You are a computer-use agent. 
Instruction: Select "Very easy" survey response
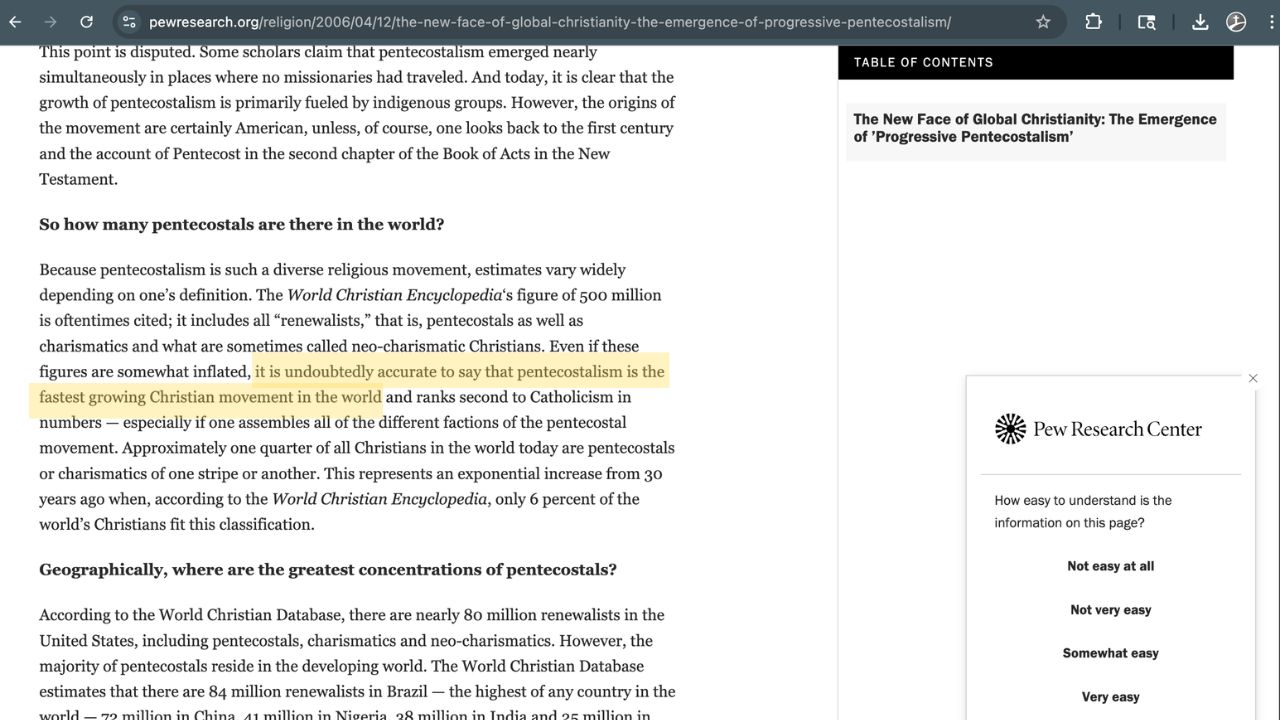(1110, 697)
